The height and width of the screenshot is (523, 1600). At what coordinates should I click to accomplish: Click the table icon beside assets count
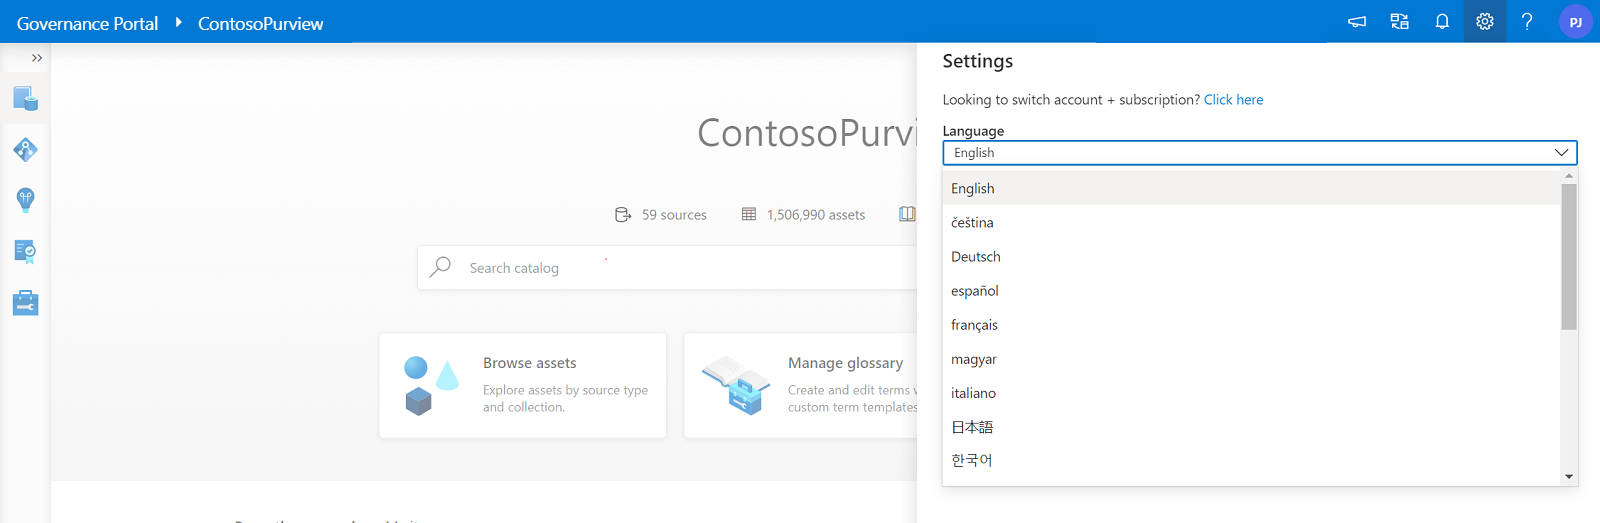click(749, 214)
